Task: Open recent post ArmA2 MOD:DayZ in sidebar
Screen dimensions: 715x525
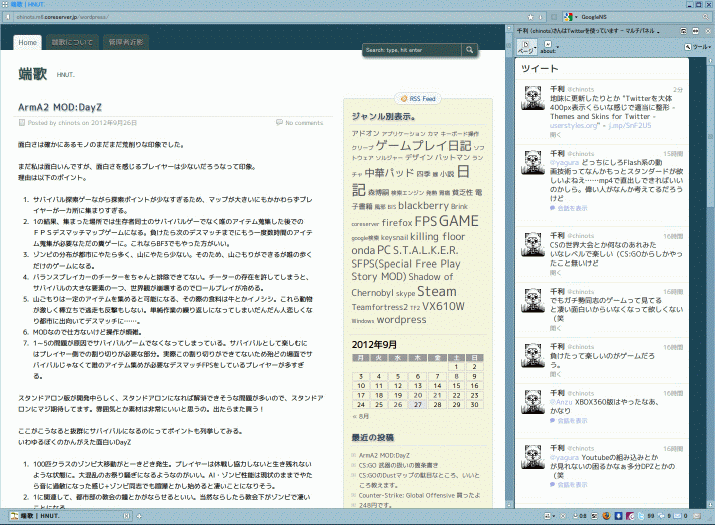Action: point(384,455)
